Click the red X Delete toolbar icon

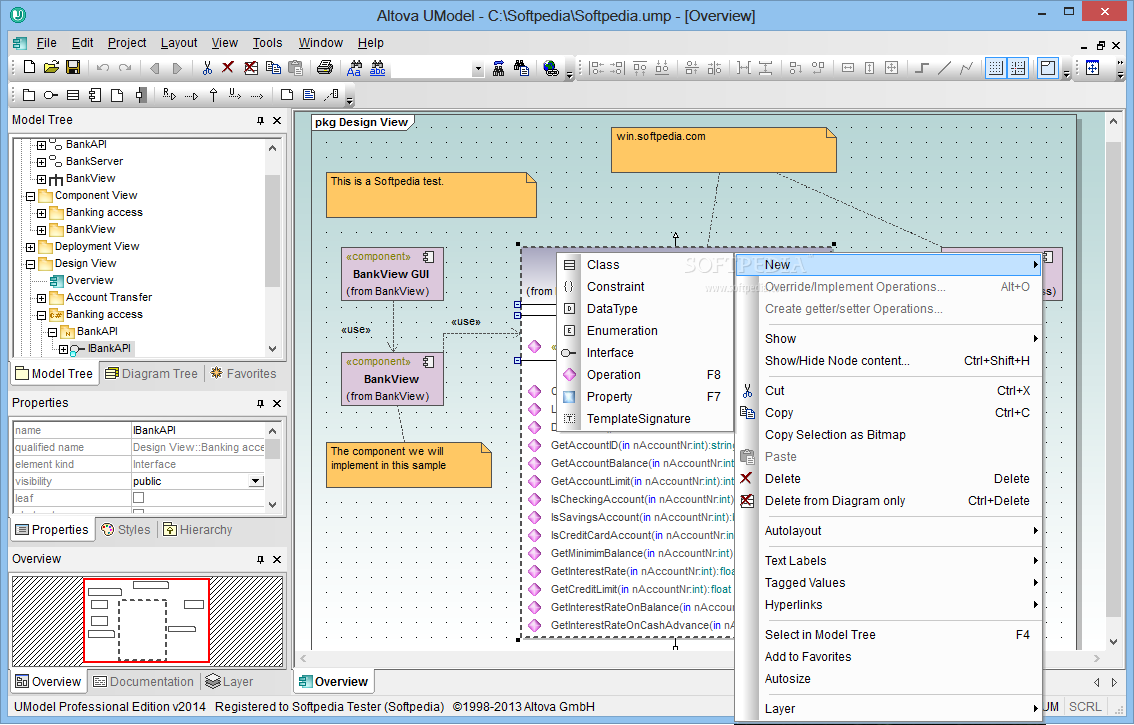click(x=228, y=68)
